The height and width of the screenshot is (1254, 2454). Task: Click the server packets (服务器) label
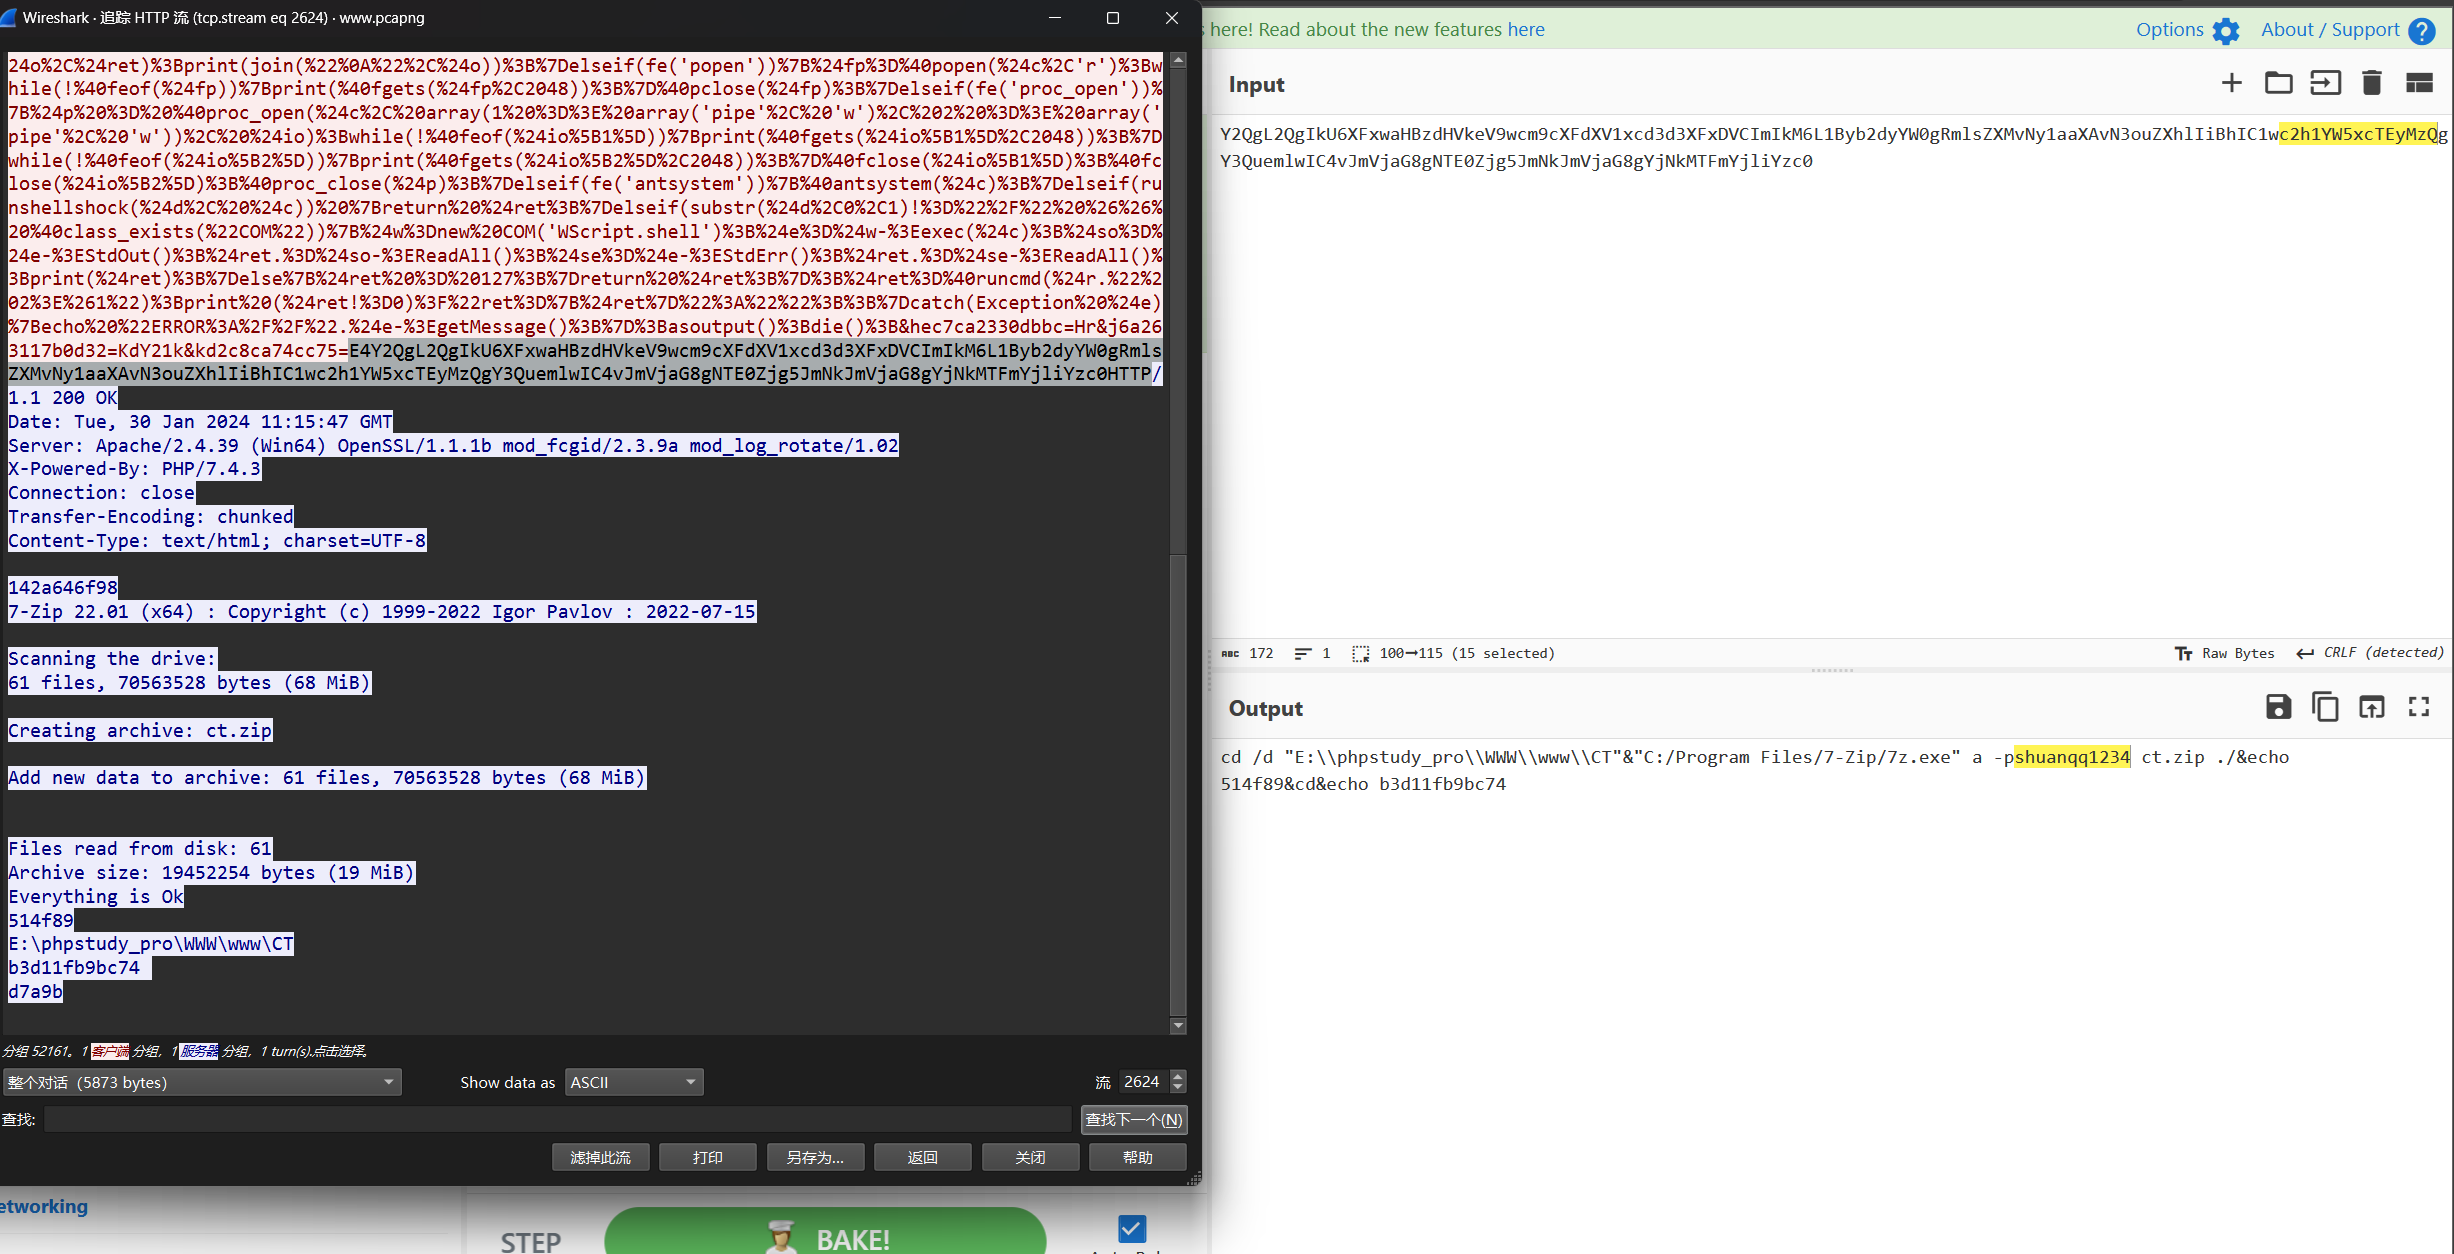point(199,1051)
